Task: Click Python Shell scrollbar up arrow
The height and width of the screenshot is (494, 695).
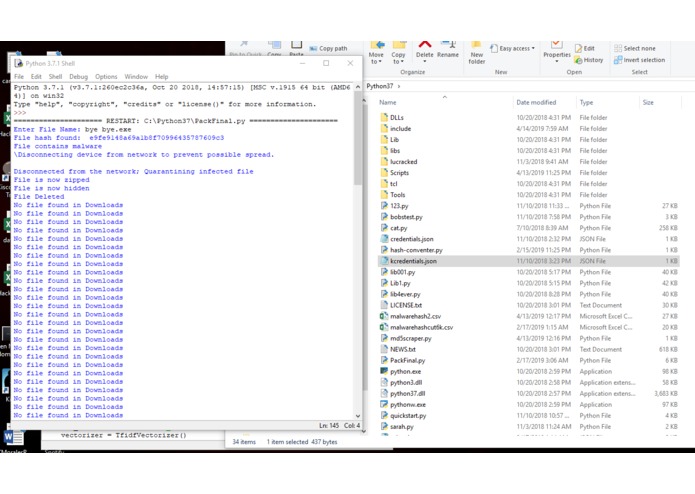Action: click(358, 87)
